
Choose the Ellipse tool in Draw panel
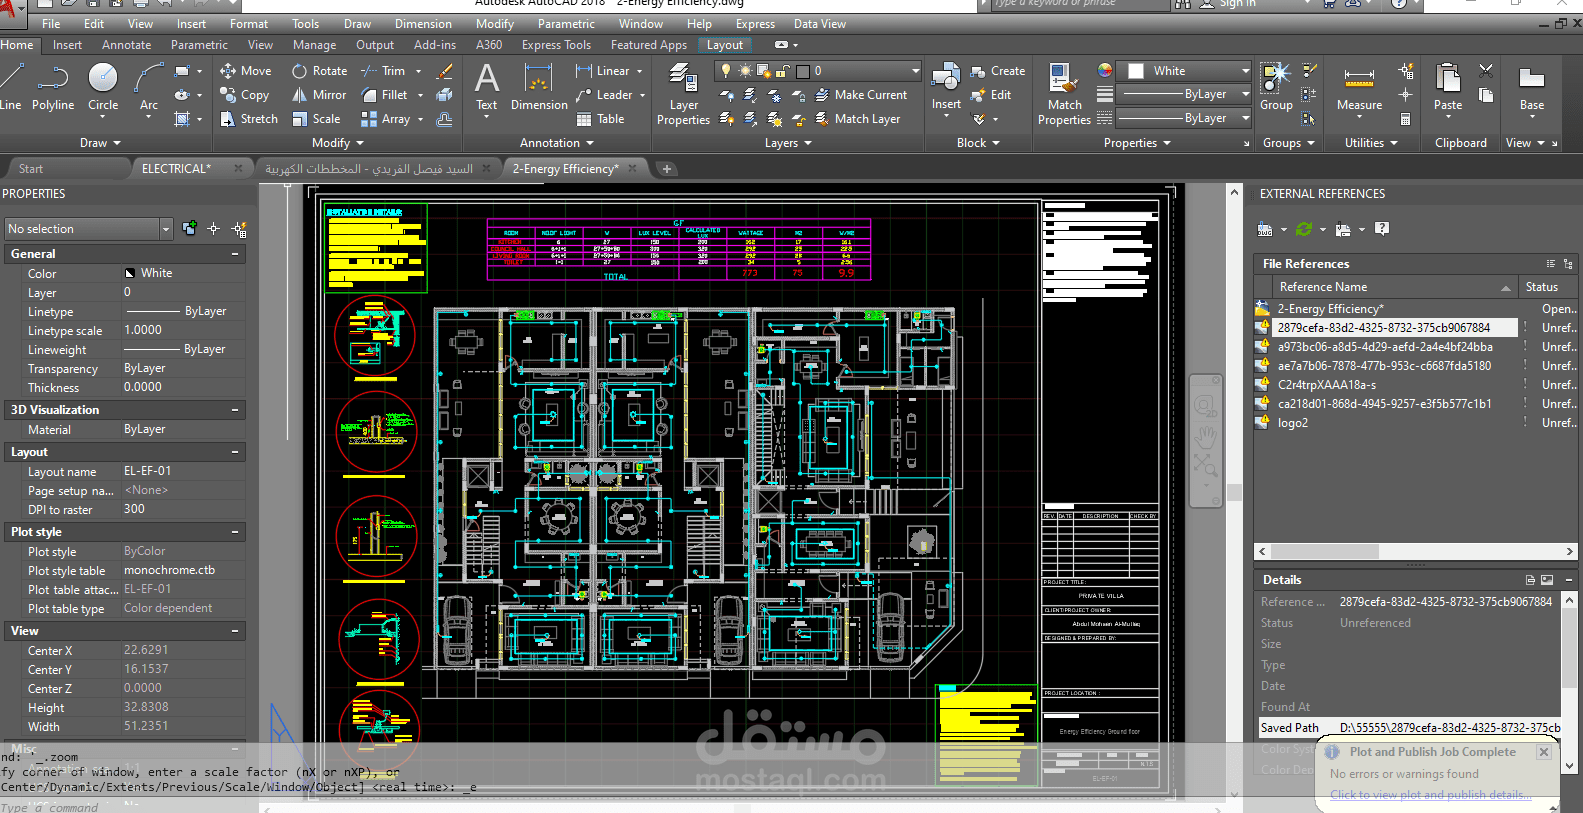(182, 95)
